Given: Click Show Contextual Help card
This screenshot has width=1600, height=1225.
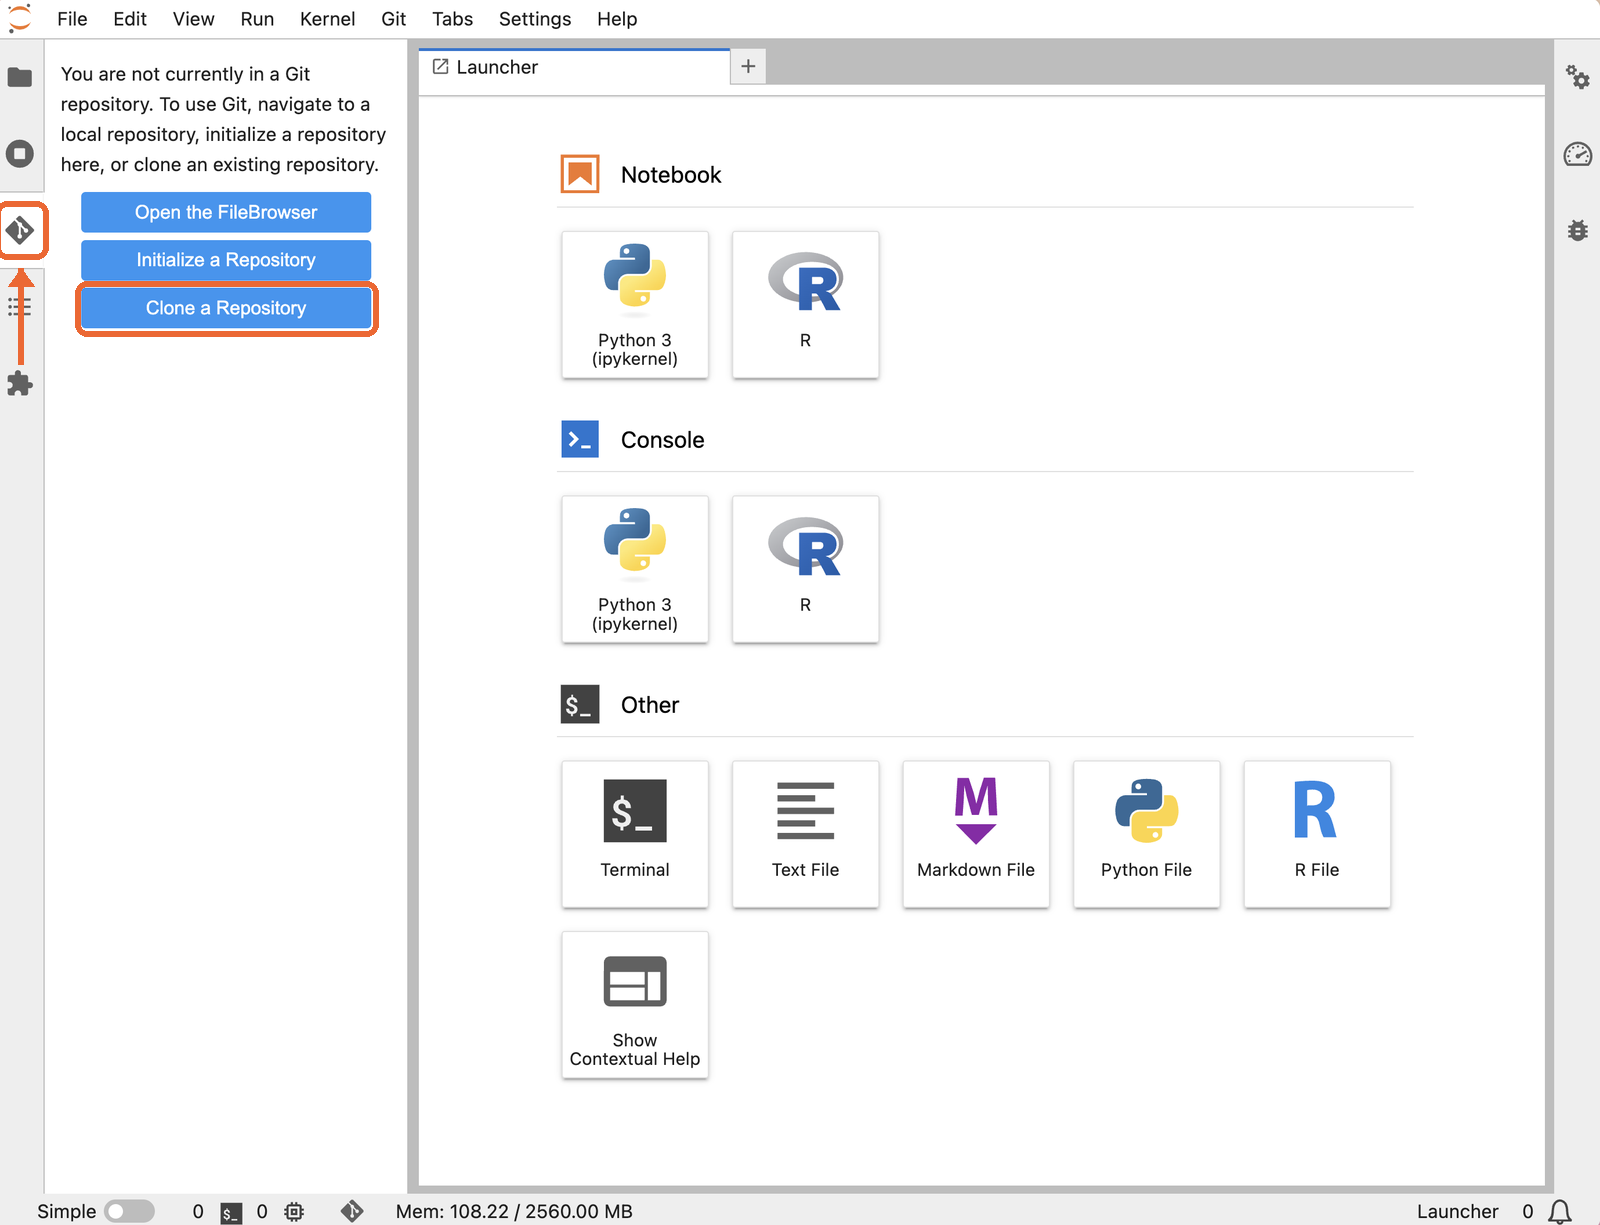Looking at the screenshot, I should (635, 1005).
